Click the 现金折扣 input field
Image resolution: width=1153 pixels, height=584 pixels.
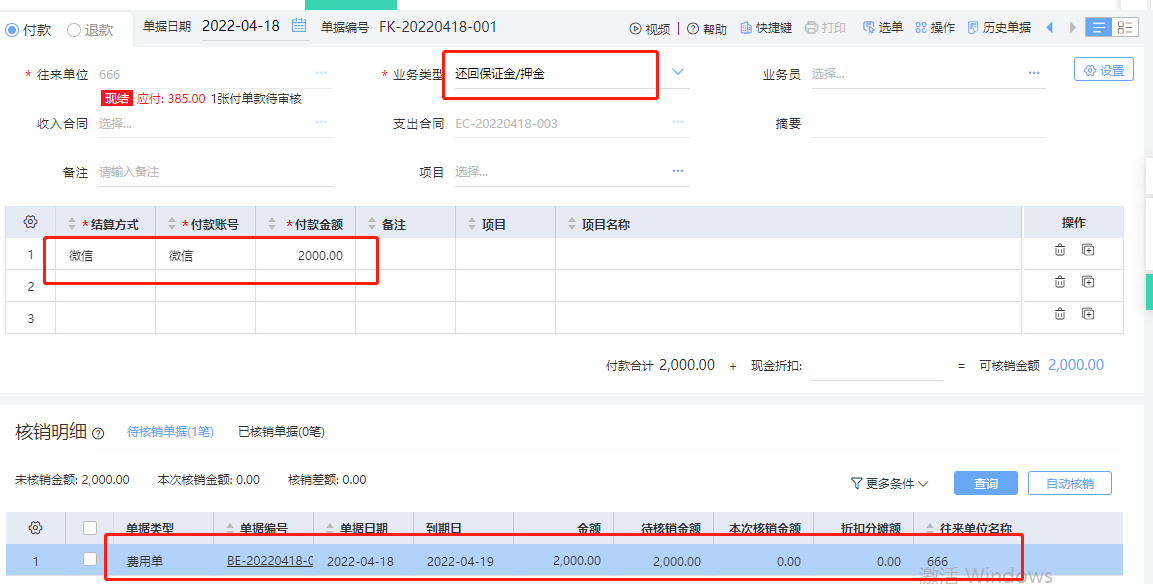pos(875,366)
